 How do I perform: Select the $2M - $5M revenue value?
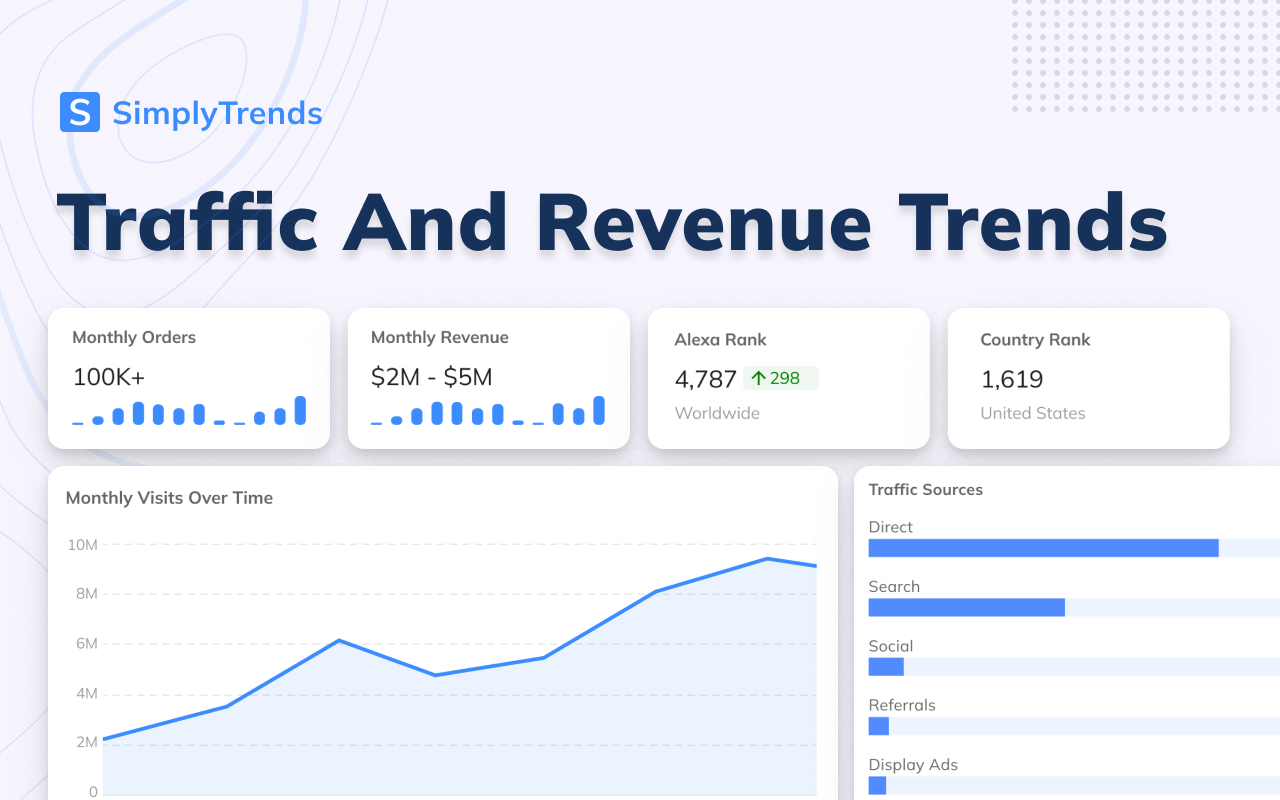click(432, 377)
